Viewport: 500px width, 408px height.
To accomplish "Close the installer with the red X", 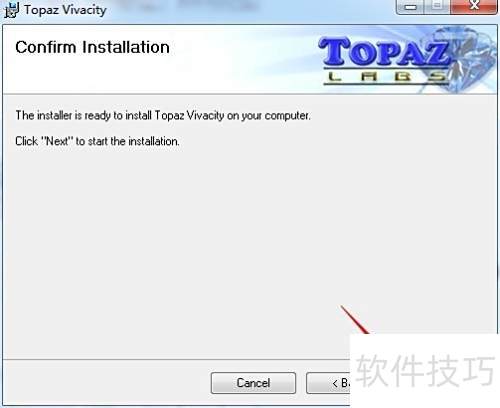I will pyautogui.click(x=473, y=7).
